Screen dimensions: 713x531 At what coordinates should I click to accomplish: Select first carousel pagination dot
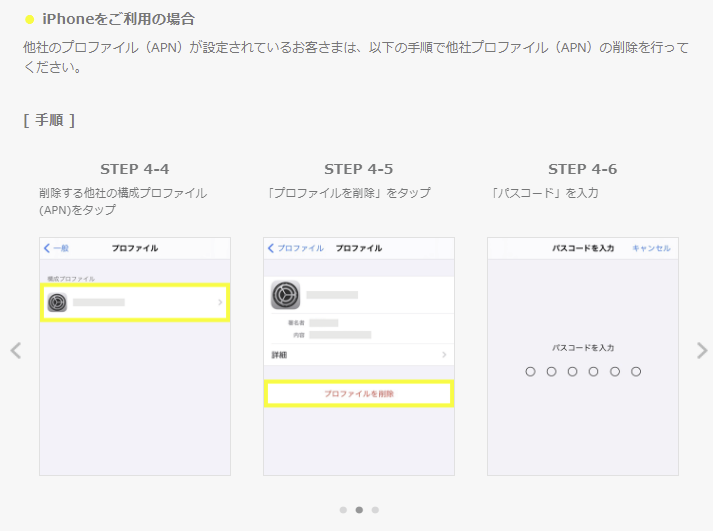tap(343, 510)
